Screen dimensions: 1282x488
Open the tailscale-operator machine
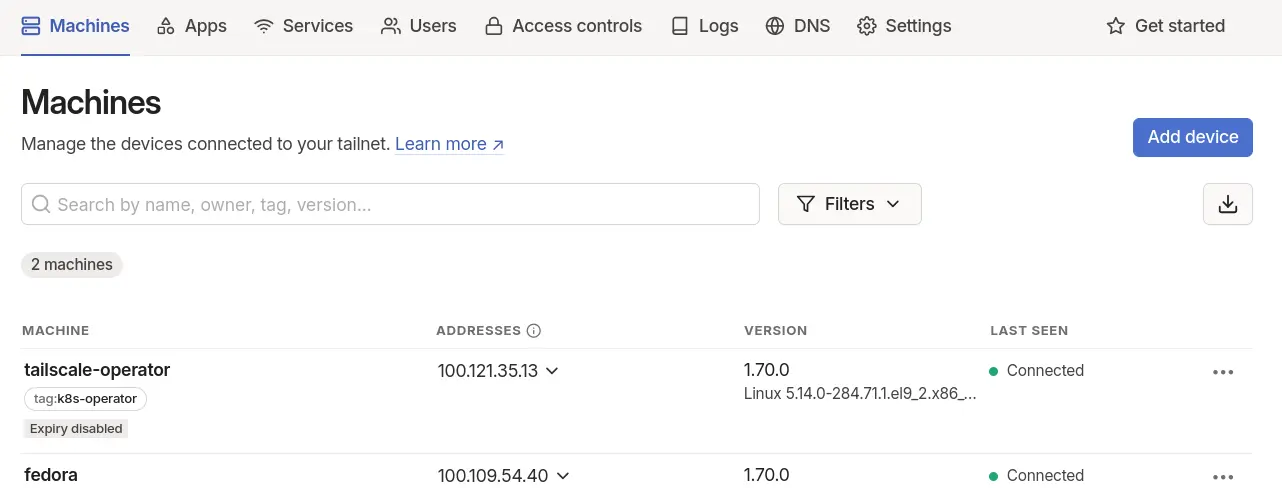pos(97,370)
